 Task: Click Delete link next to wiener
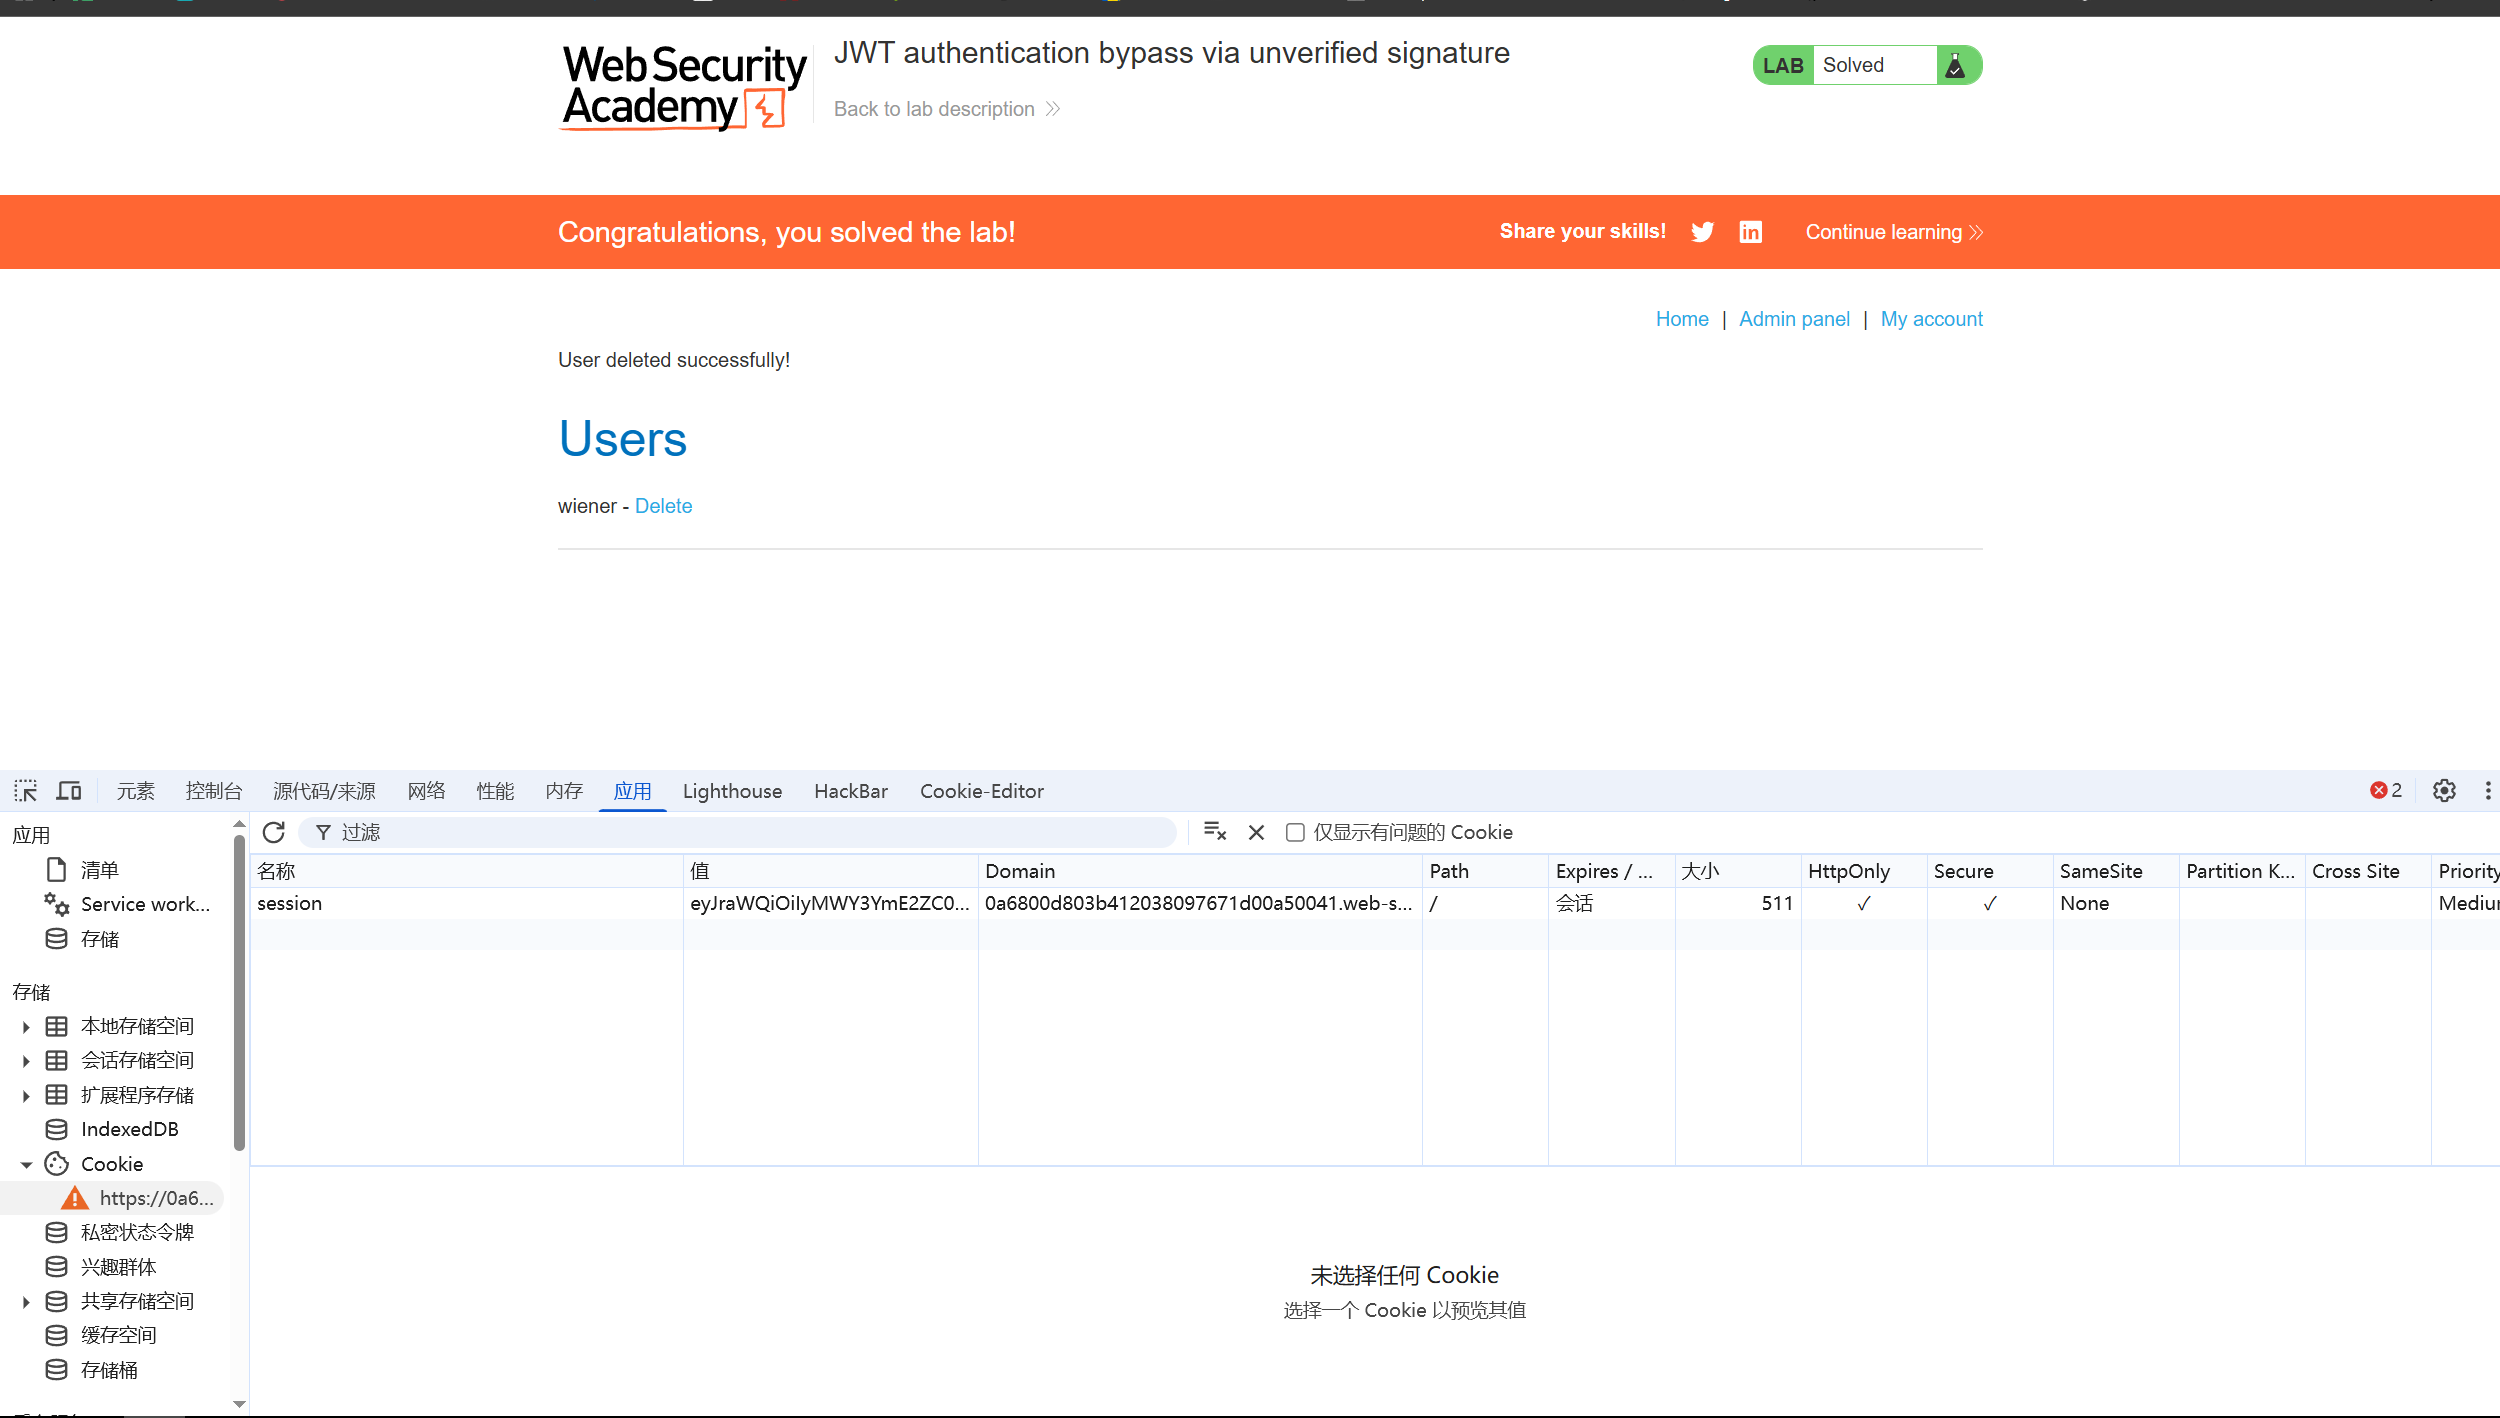click(663, 506)
